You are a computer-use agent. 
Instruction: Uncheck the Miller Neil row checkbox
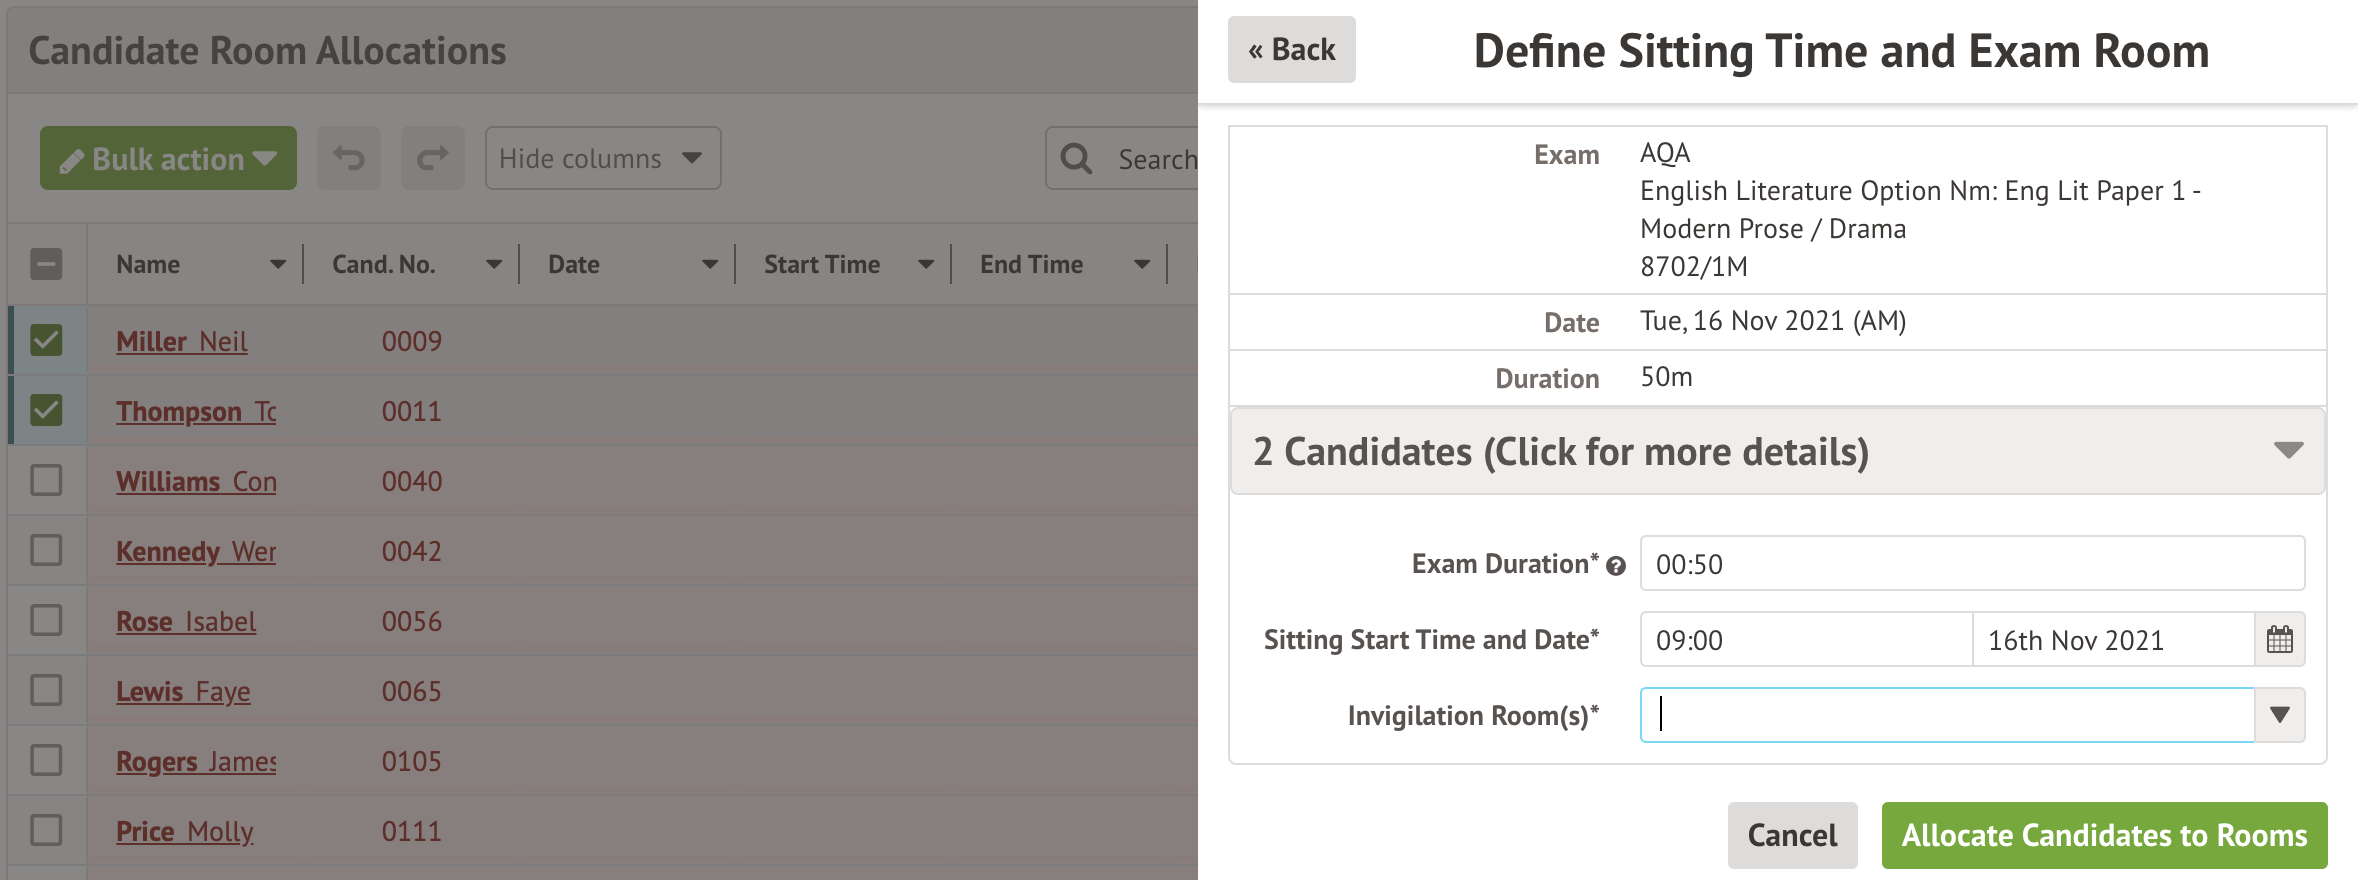pos(46,341)
